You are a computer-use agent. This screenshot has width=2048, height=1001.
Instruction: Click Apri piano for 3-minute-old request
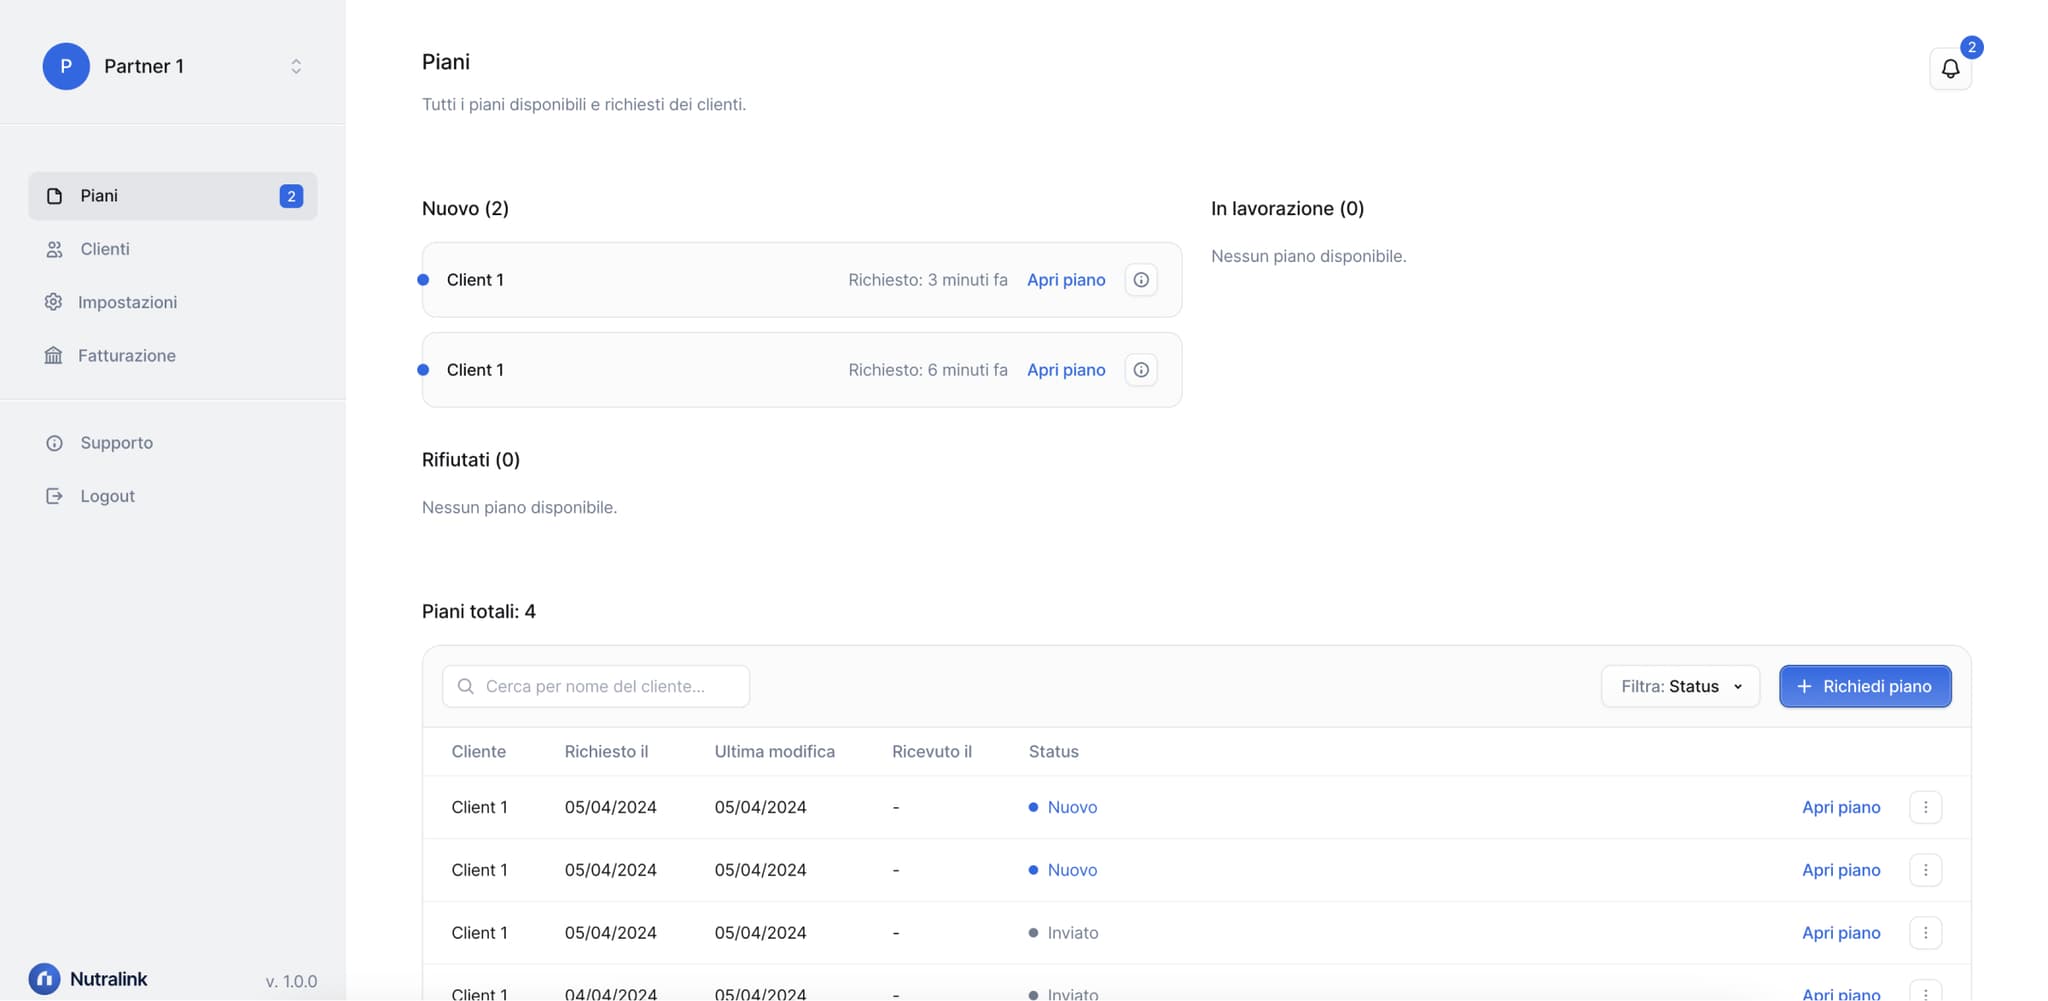click(x=1065, y=280)
